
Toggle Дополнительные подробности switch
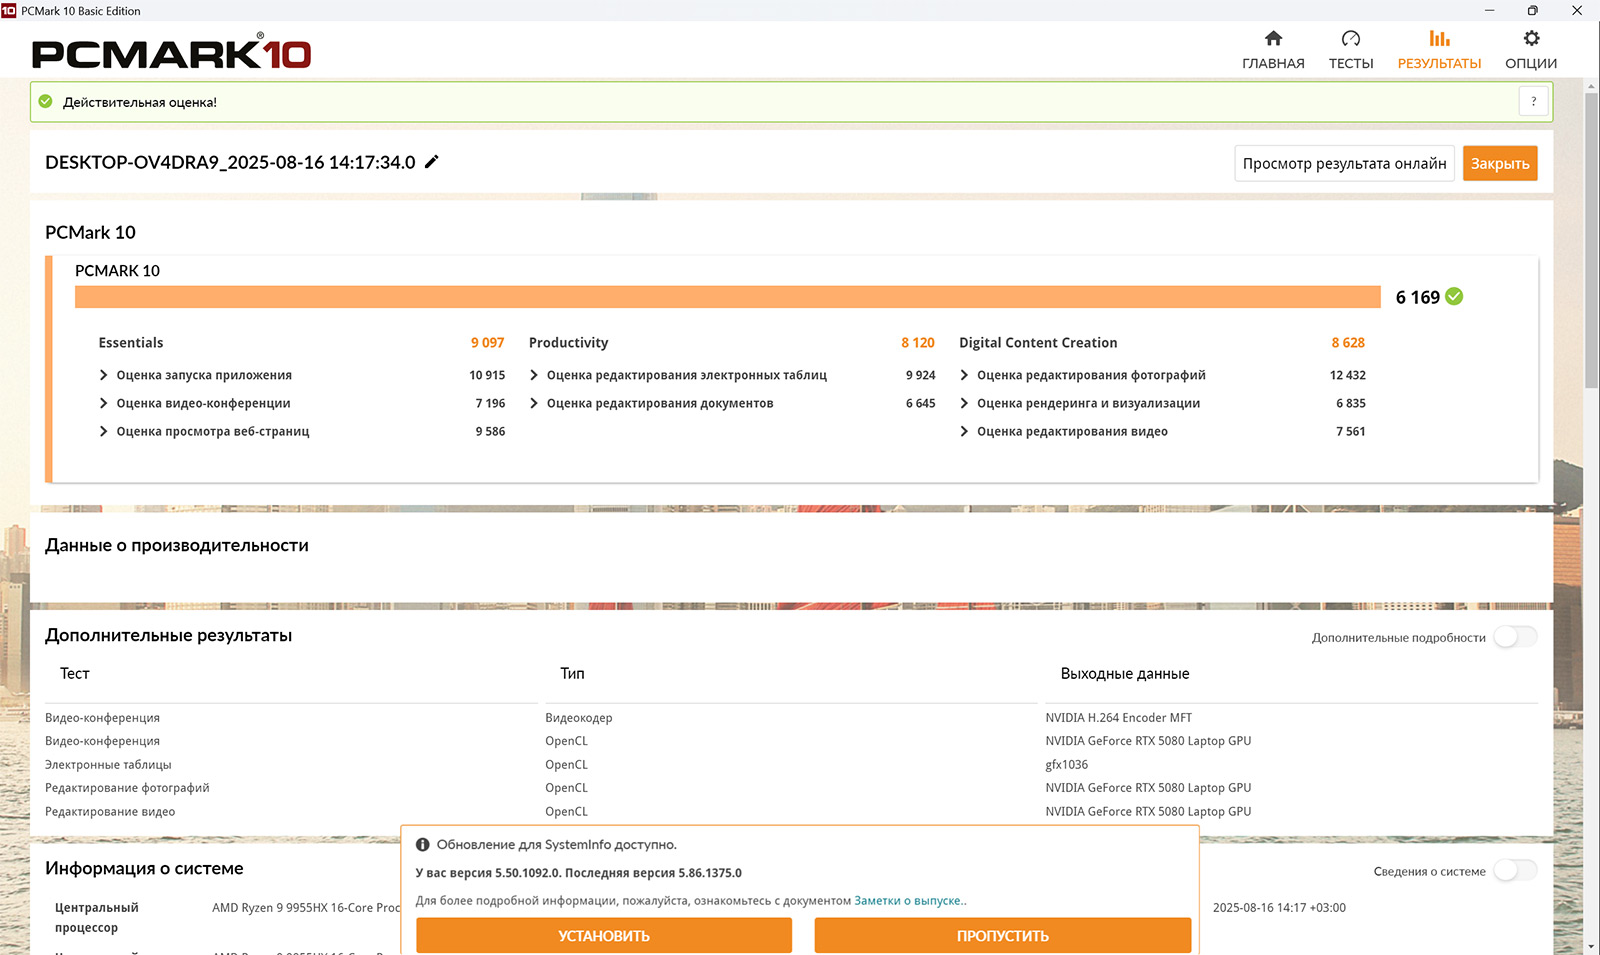coord(1515,637)
